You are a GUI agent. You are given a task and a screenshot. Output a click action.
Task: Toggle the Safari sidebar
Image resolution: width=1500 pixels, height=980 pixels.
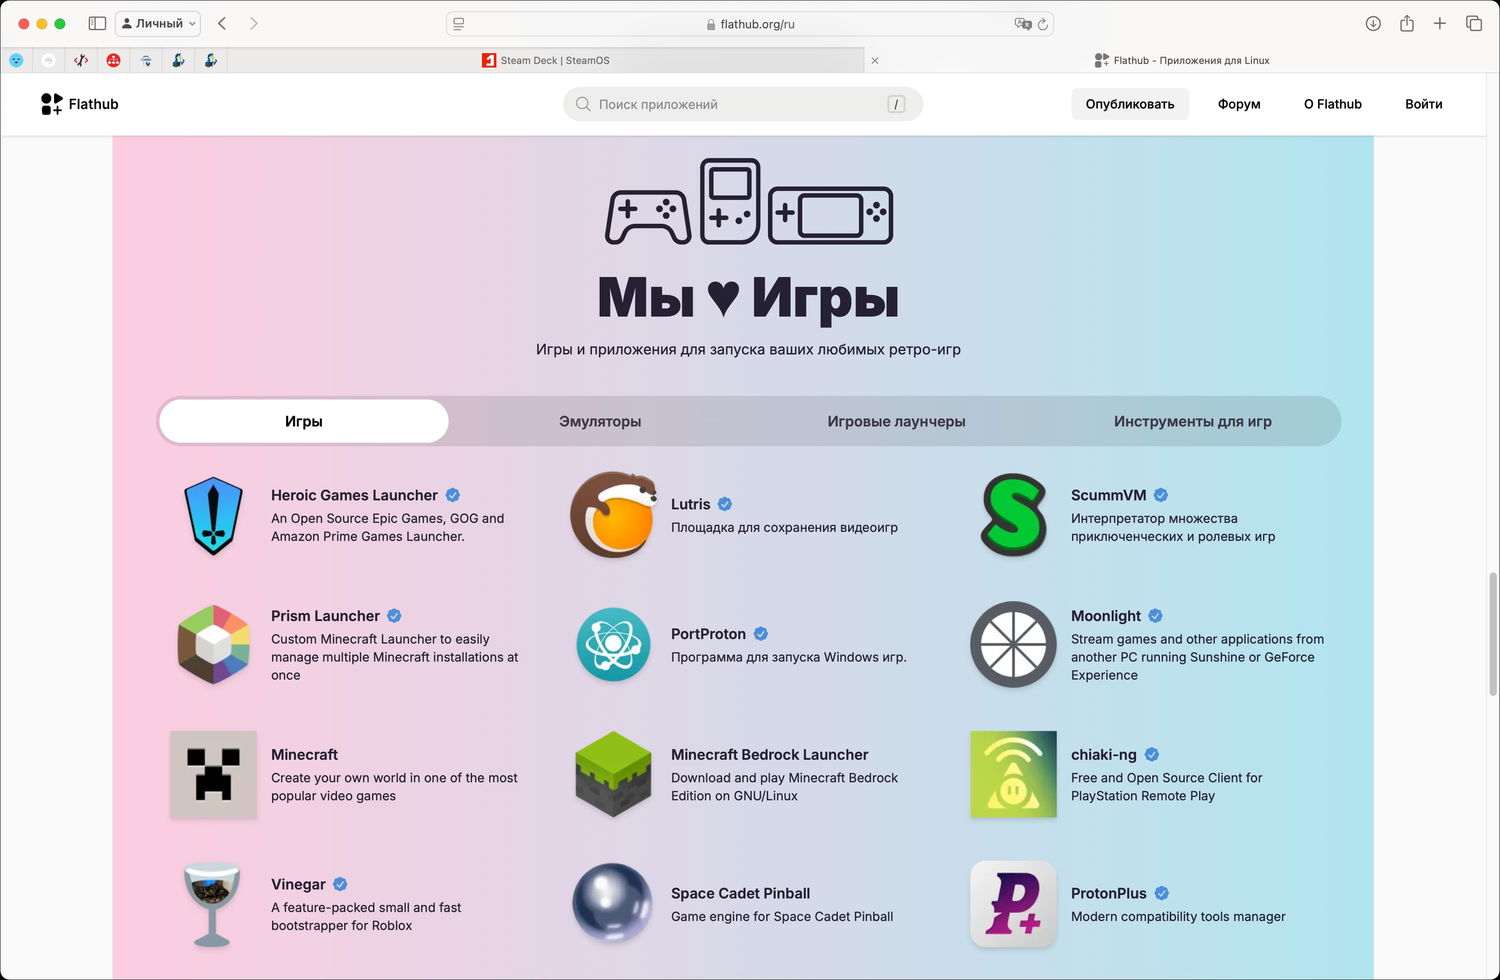(96, 23)
